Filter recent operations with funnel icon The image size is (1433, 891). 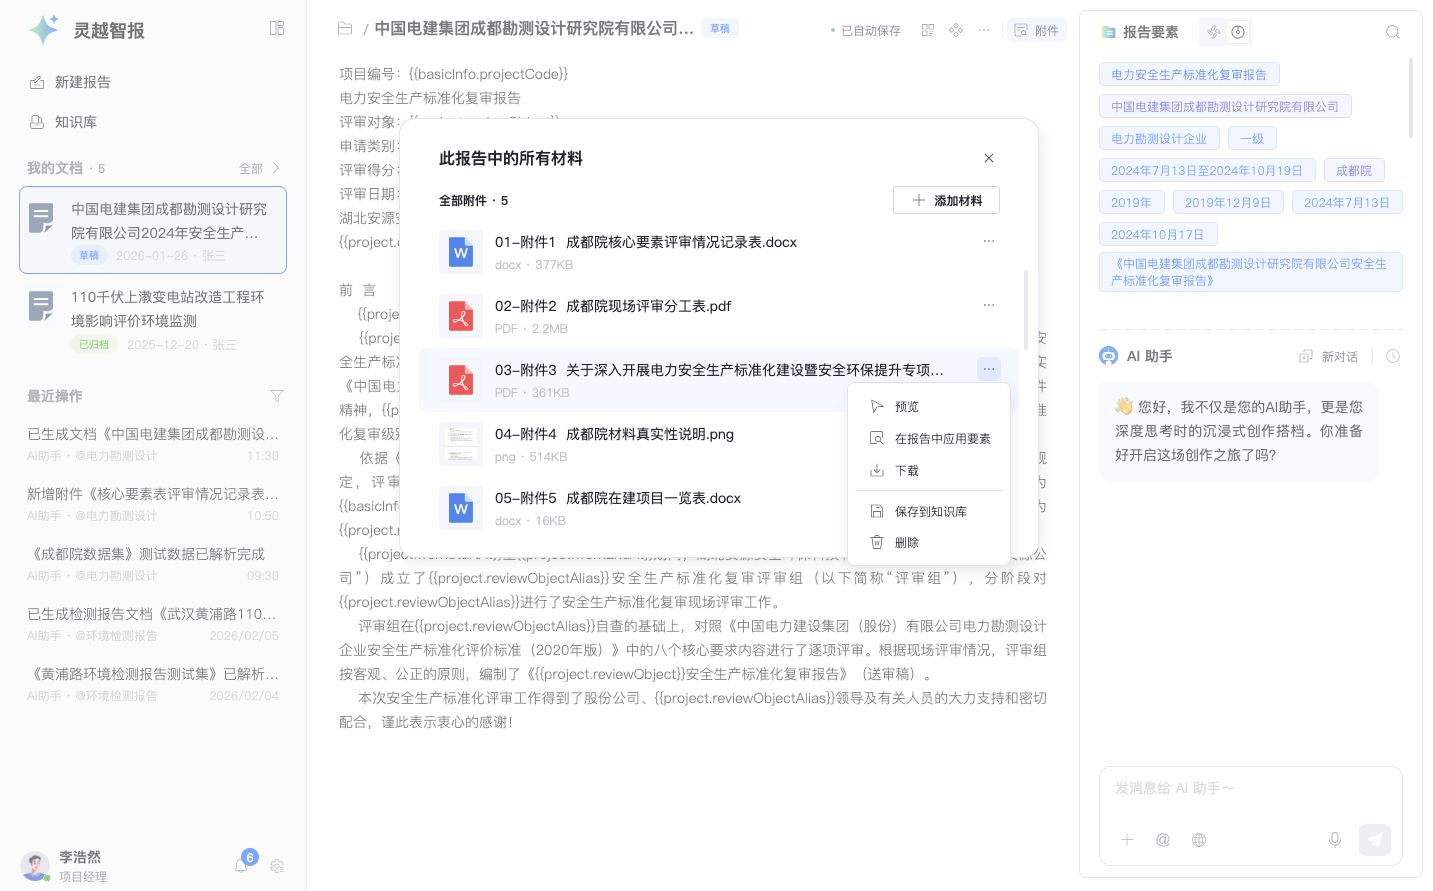point(277,396)
